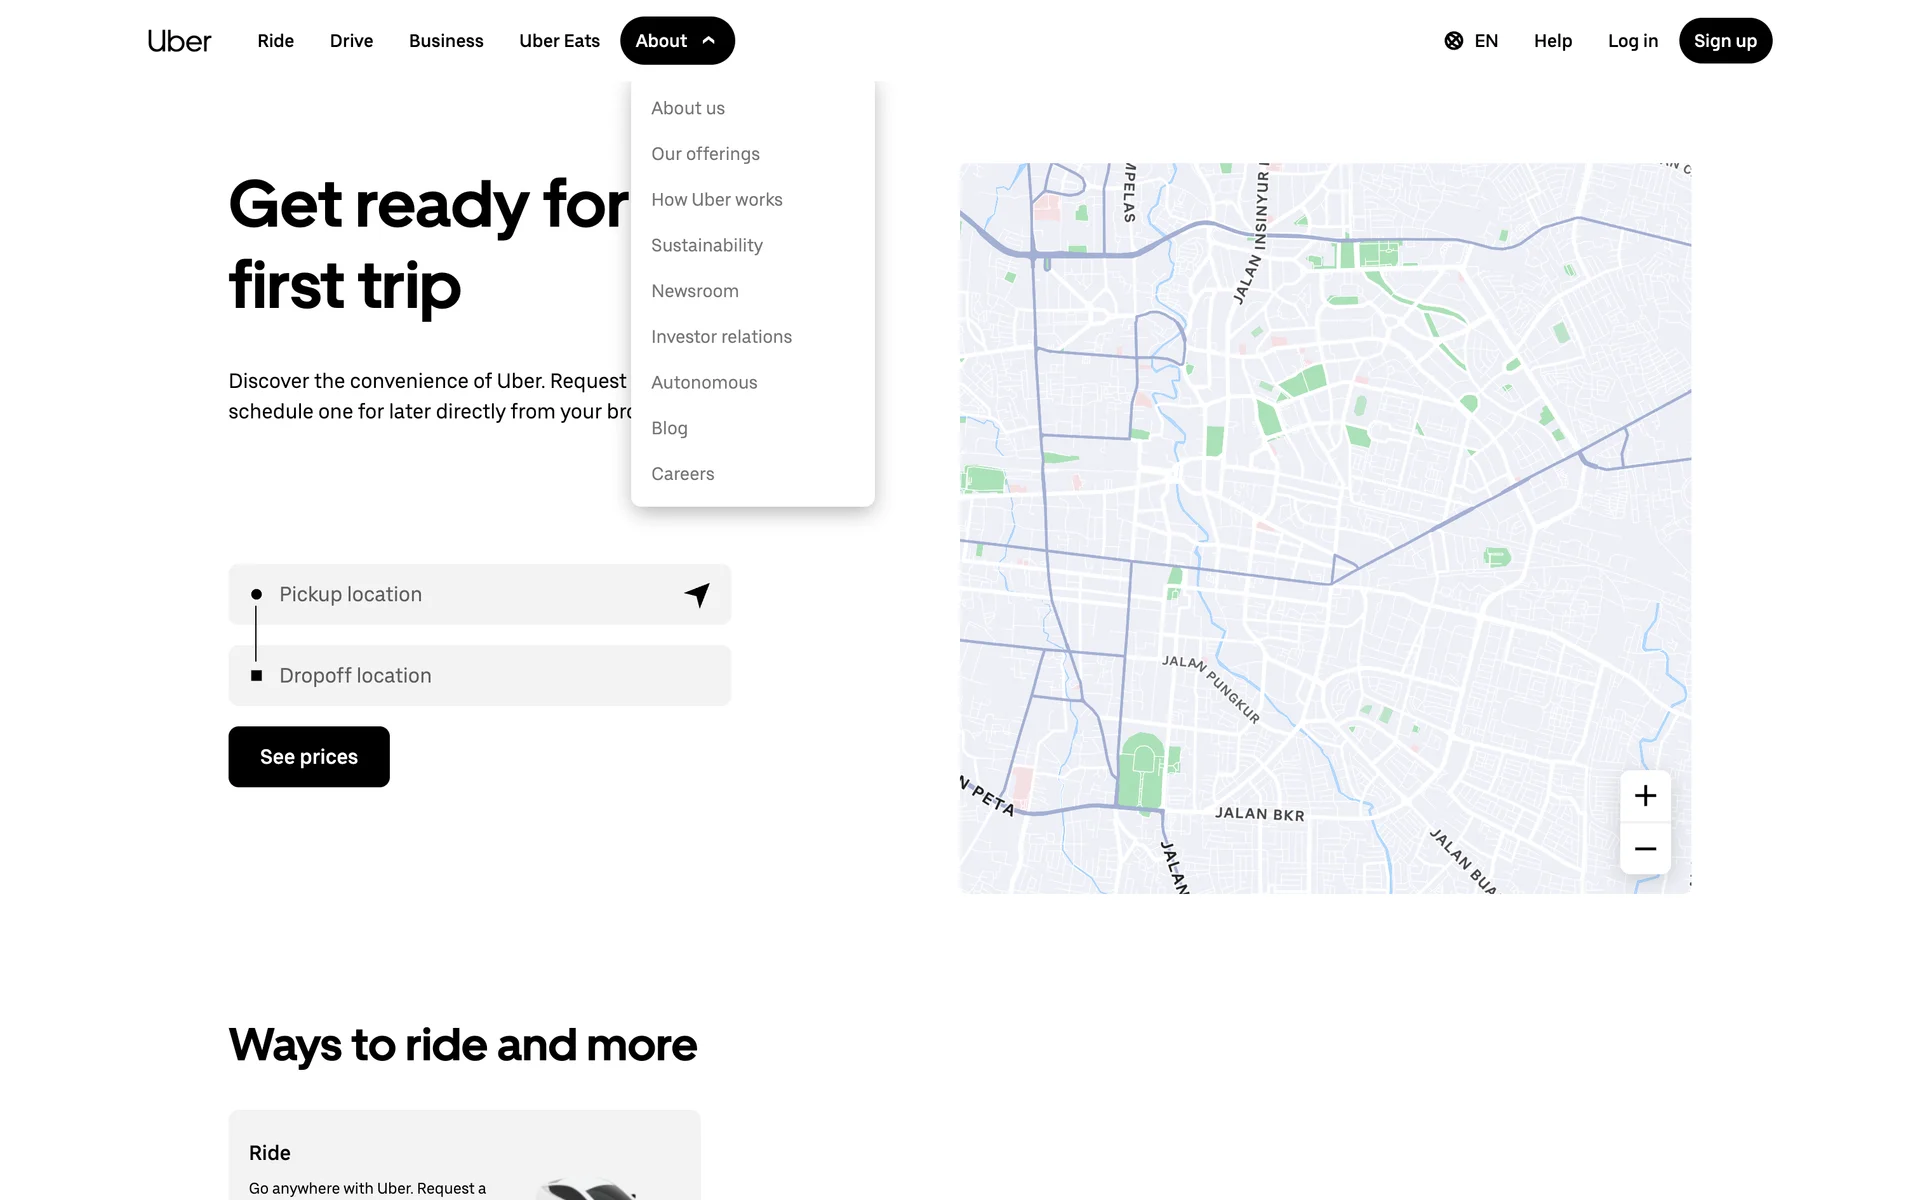Select About us from menu
The height and width of the screenshot is (1200, 1920).
click(x=688, y=108)
